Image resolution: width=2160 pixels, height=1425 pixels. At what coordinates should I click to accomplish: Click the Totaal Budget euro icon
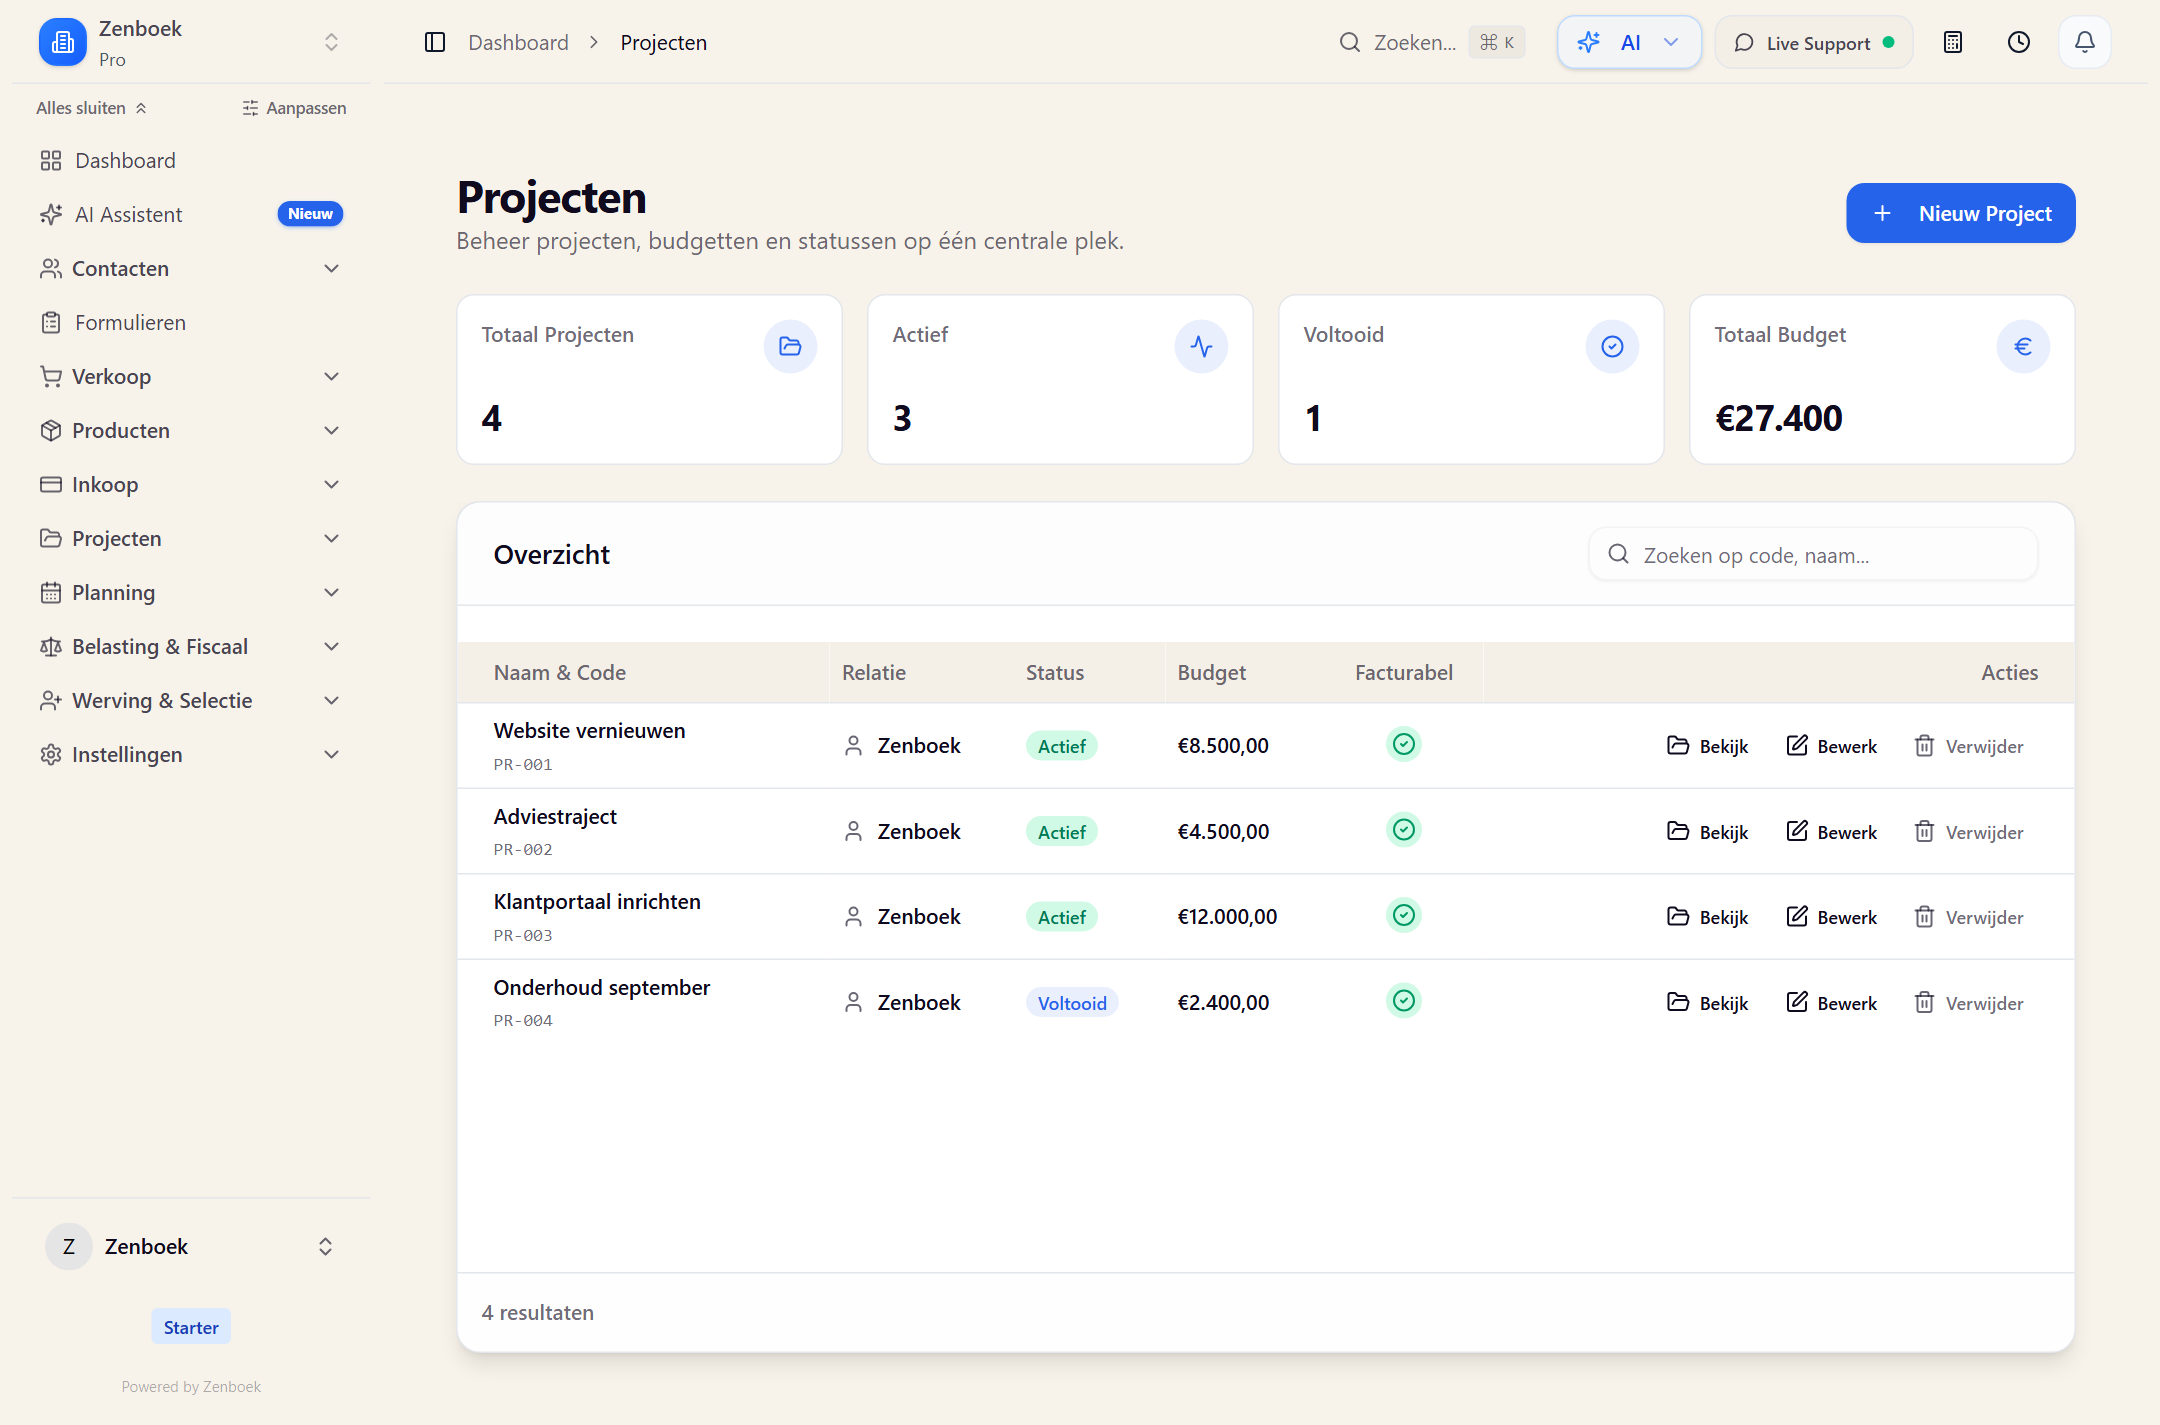[x=2023, y=346]
